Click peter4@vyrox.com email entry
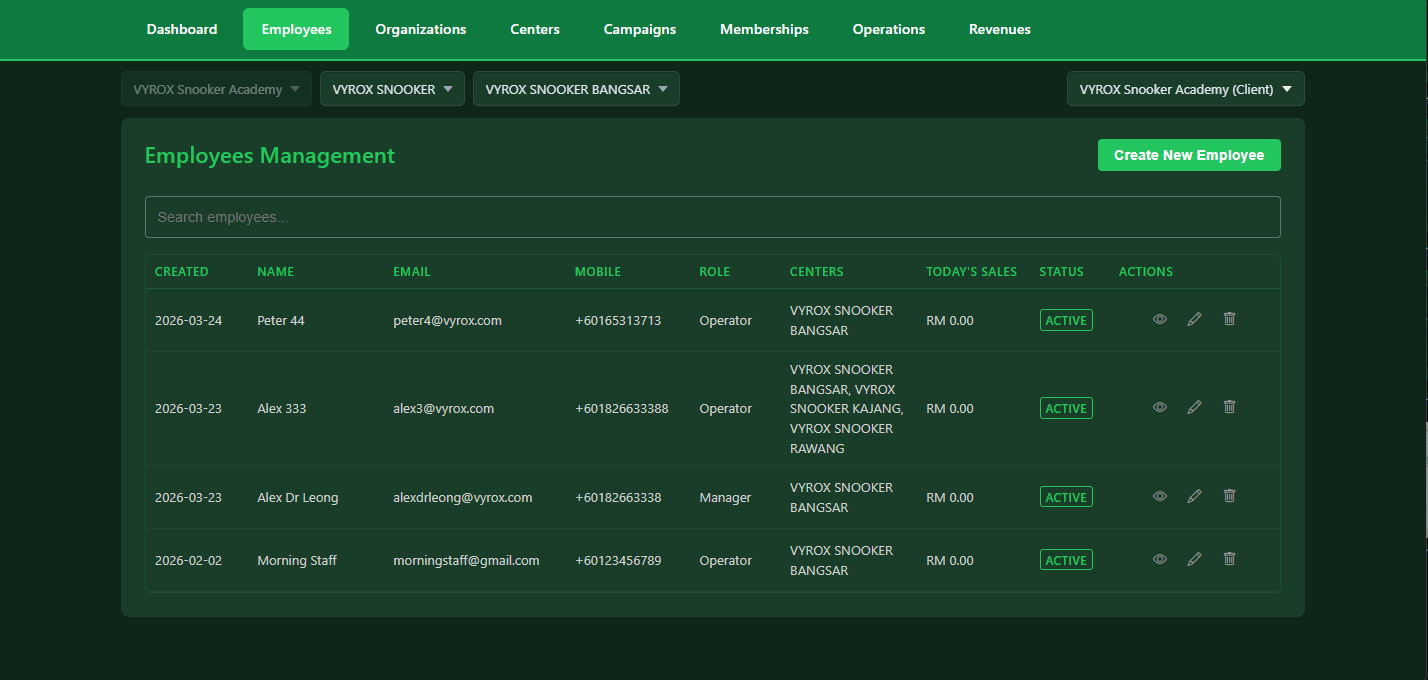 coord(447,320)
